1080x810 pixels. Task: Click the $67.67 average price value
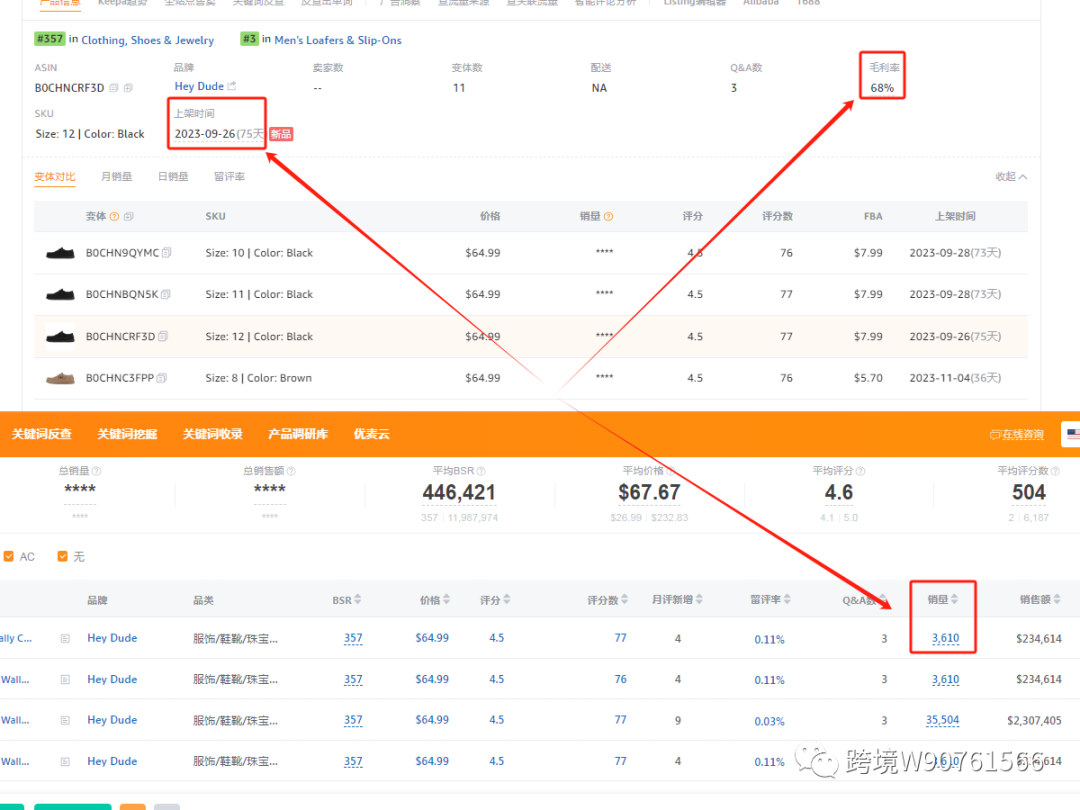click(x=649, y=492)
